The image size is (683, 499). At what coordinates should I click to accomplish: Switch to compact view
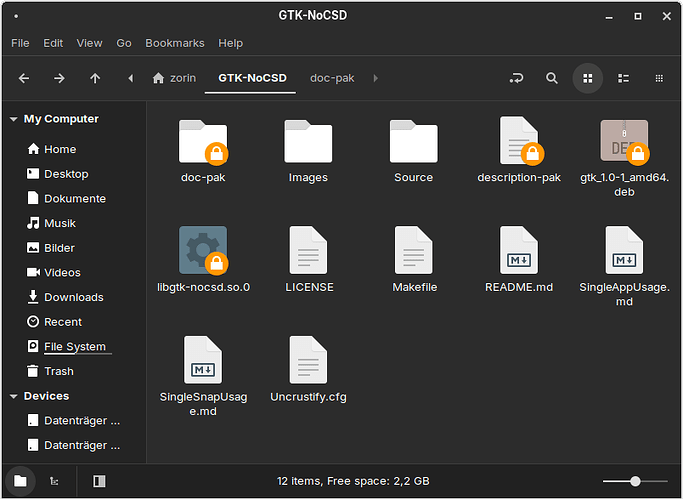point(659,78)
